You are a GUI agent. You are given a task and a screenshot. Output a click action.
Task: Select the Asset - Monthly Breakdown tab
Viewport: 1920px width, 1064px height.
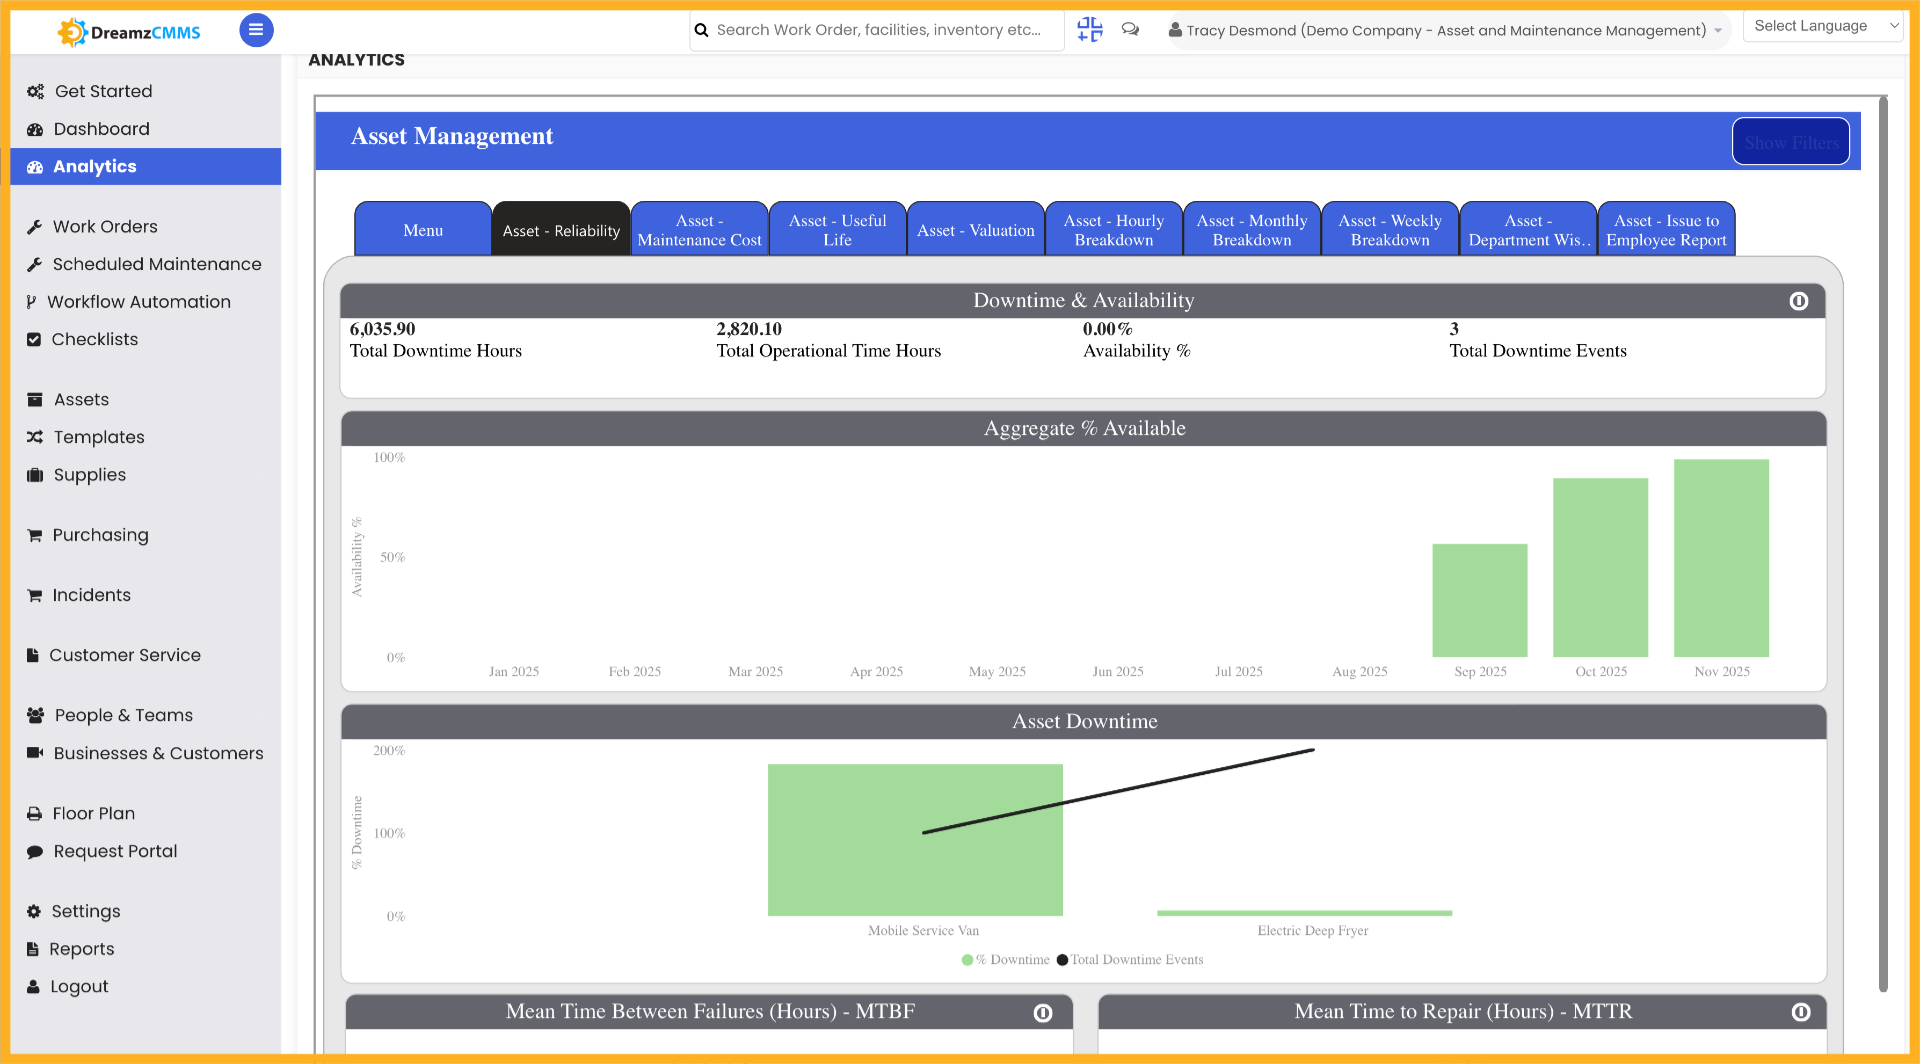click(x=1251, y=228)
